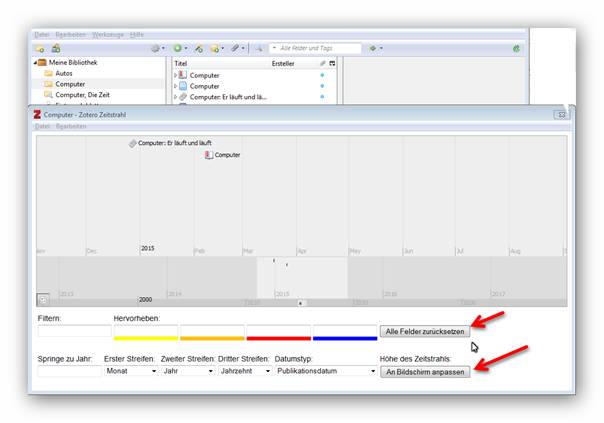This screenshot has width=604, height=423.
Task: Click the New Note icon in Zotero toolbar
Action: [x=217, y=49]
